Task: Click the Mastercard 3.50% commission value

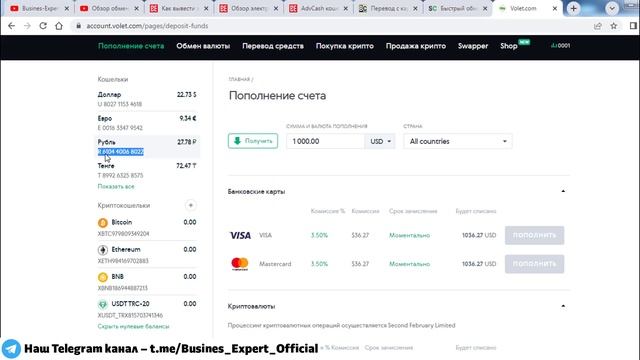Action: 319,264
